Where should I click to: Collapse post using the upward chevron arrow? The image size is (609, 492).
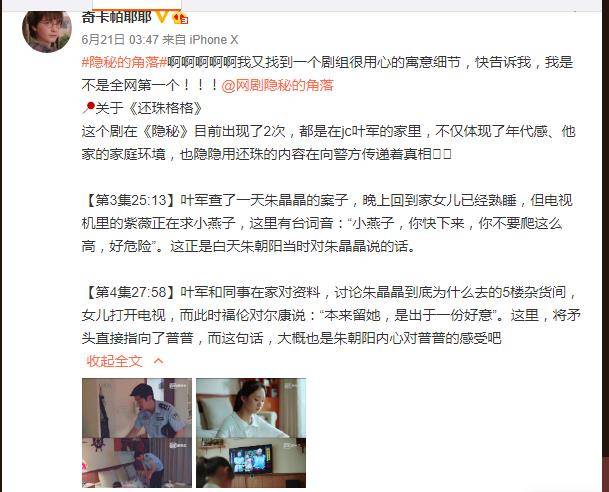tap(158, 361)
